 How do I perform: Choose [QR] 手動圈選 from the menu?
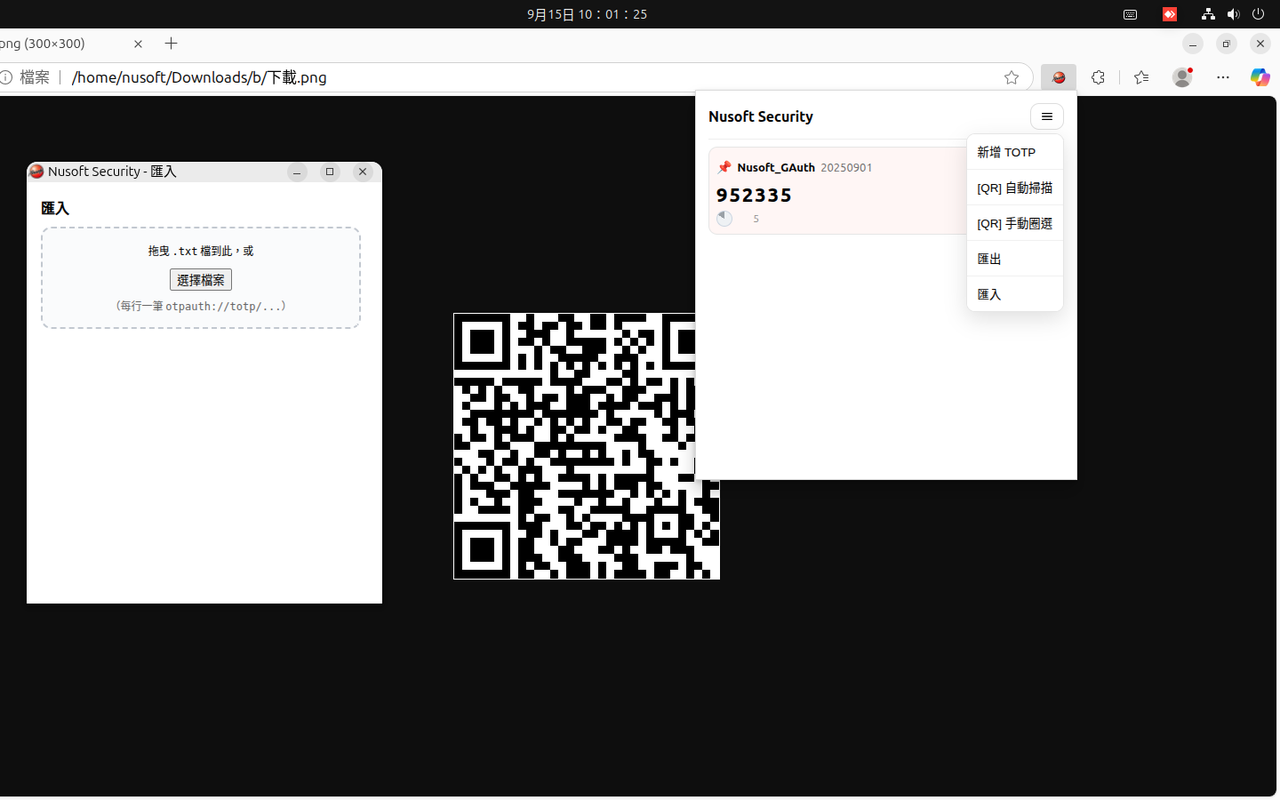click(x=1014, y=223)
